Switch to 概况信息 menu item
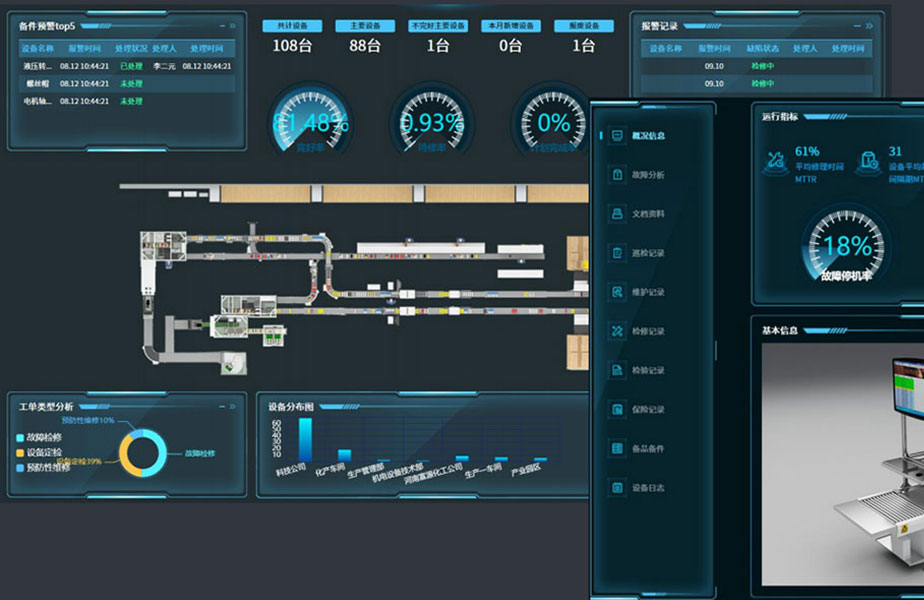Screen dimensions: 924x600 648,136
